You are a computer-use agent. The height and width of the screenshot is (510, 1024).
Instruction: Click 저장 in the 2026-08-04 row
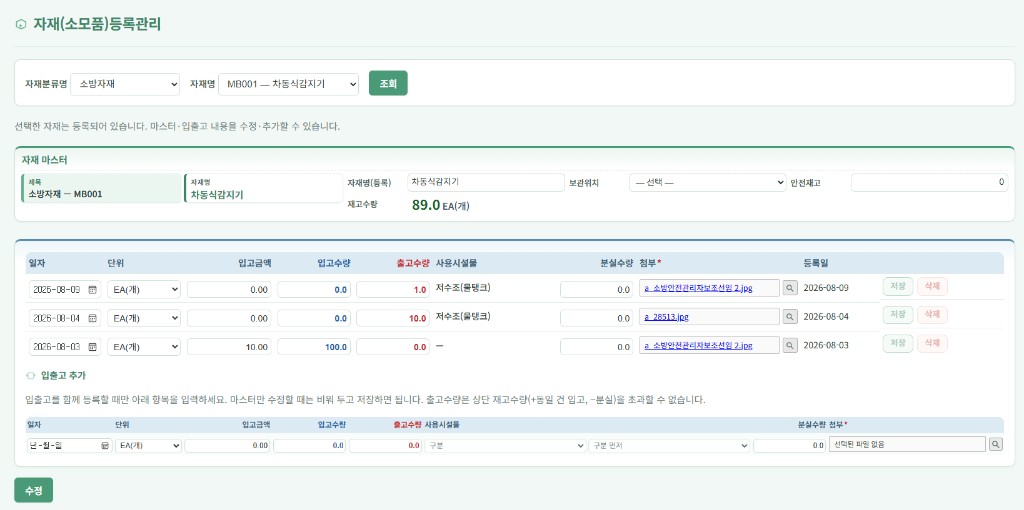coord(898,315)
